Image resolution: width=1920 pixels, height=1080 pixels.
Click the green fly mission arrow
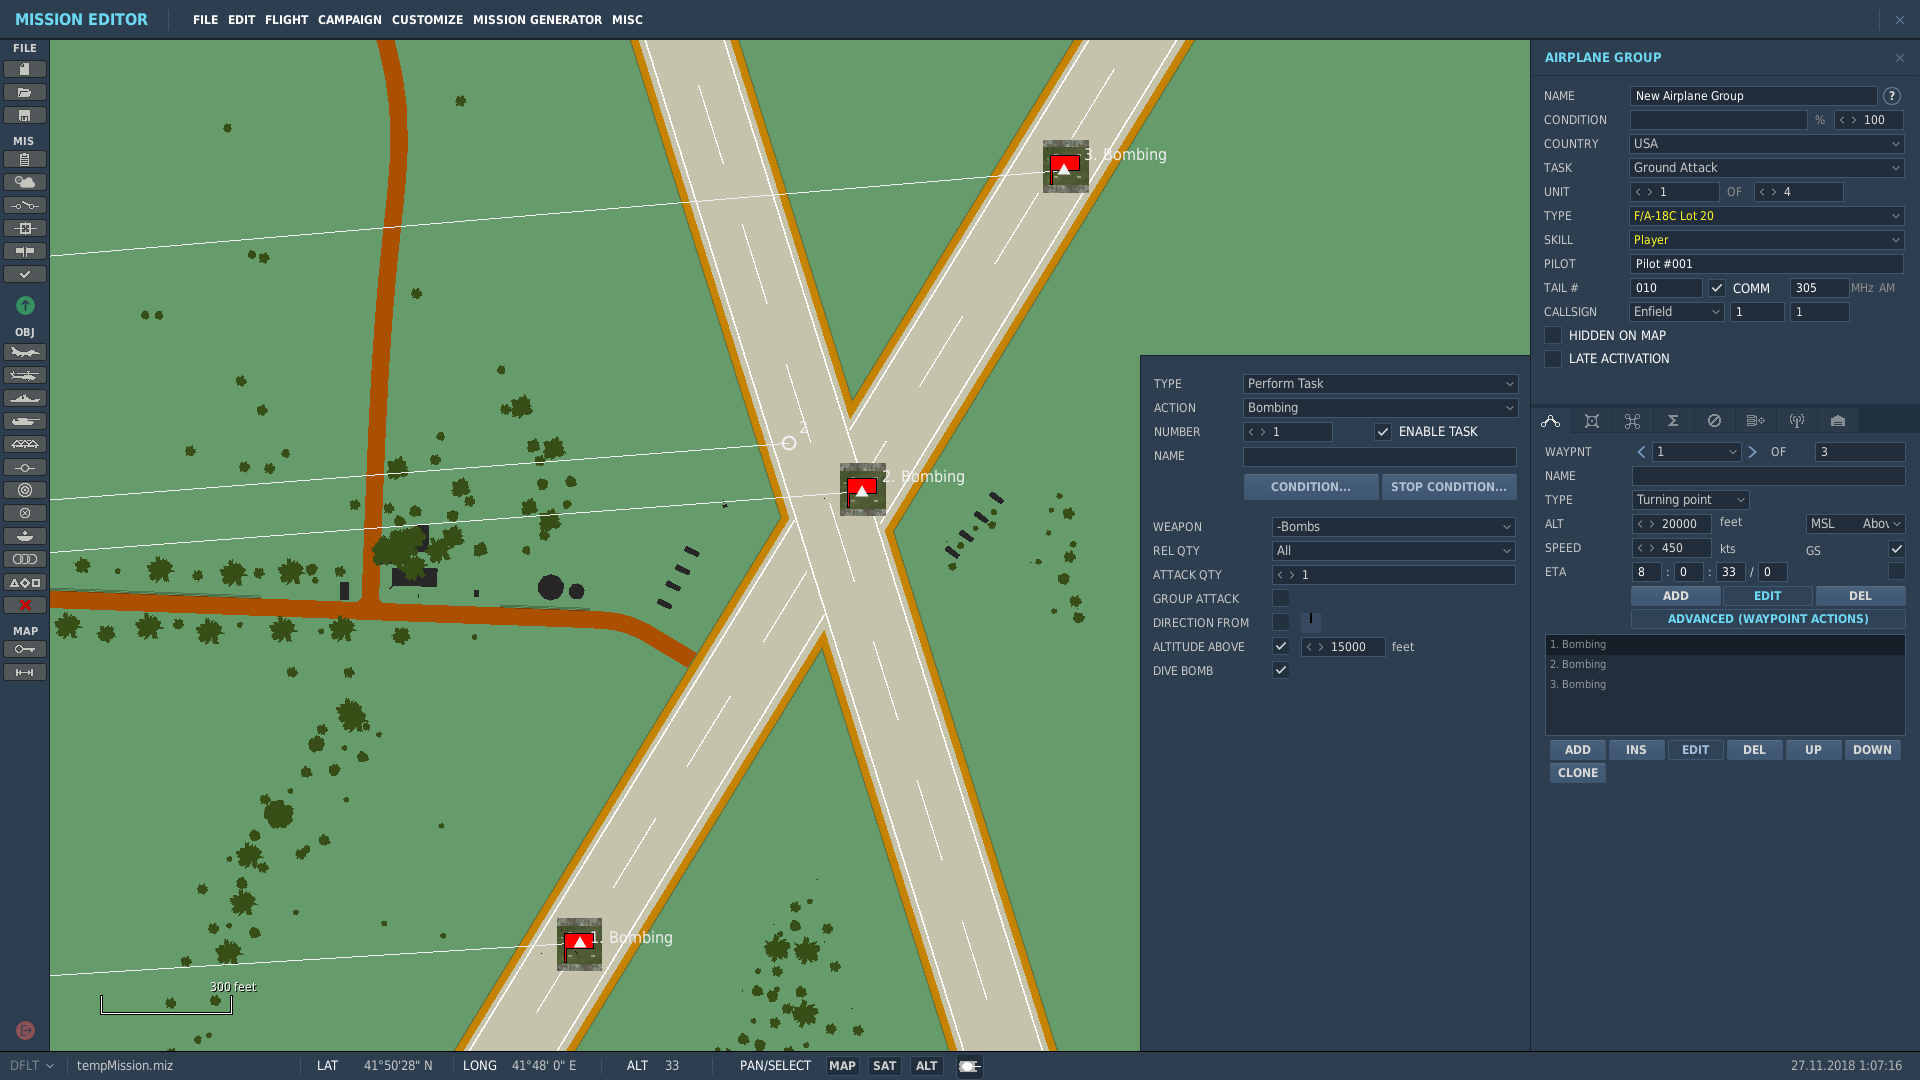click(x=25, y=305)
